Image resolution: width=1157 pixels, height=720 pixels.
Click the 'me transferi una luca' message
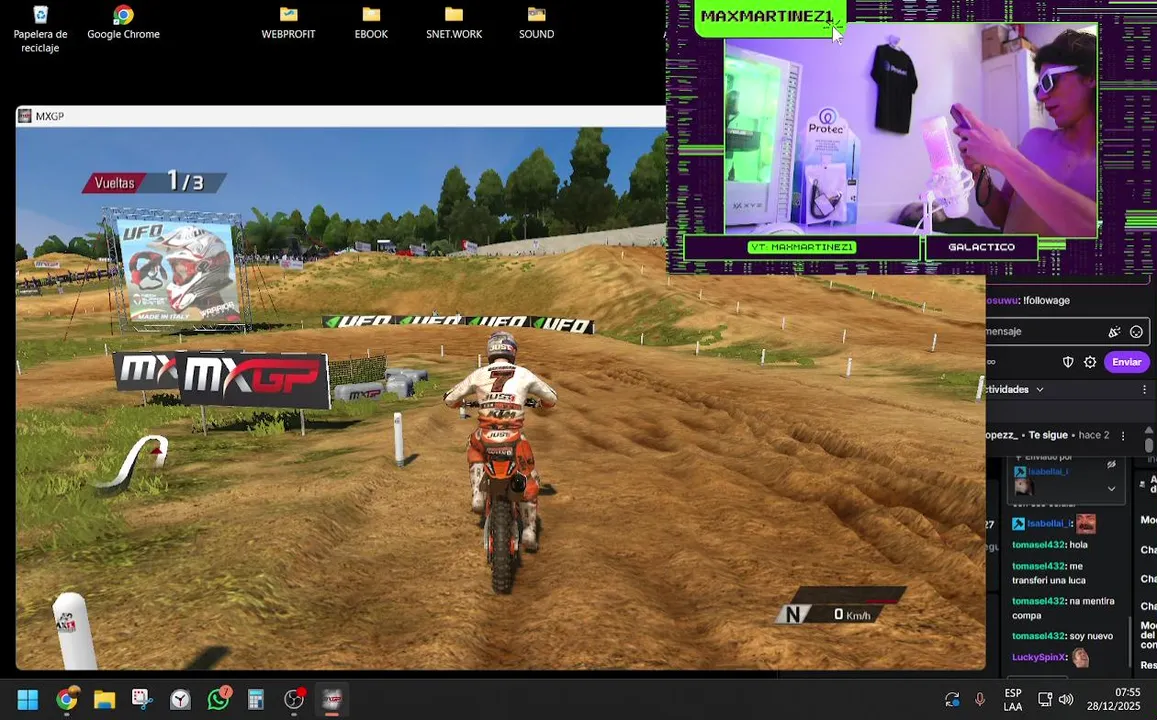click(1048, 573)
